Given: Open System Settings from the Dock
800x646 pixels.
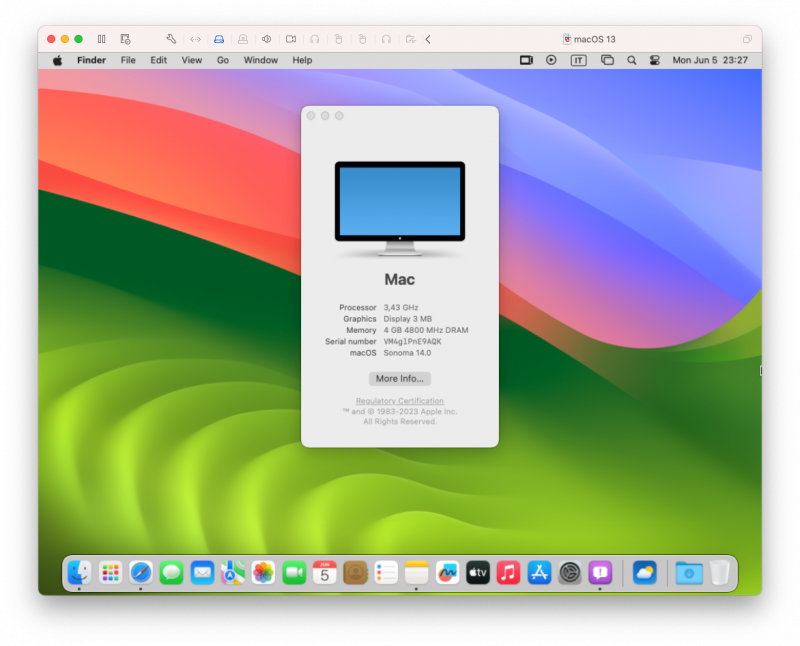Looking at the screenshot, I should (570, 572).
